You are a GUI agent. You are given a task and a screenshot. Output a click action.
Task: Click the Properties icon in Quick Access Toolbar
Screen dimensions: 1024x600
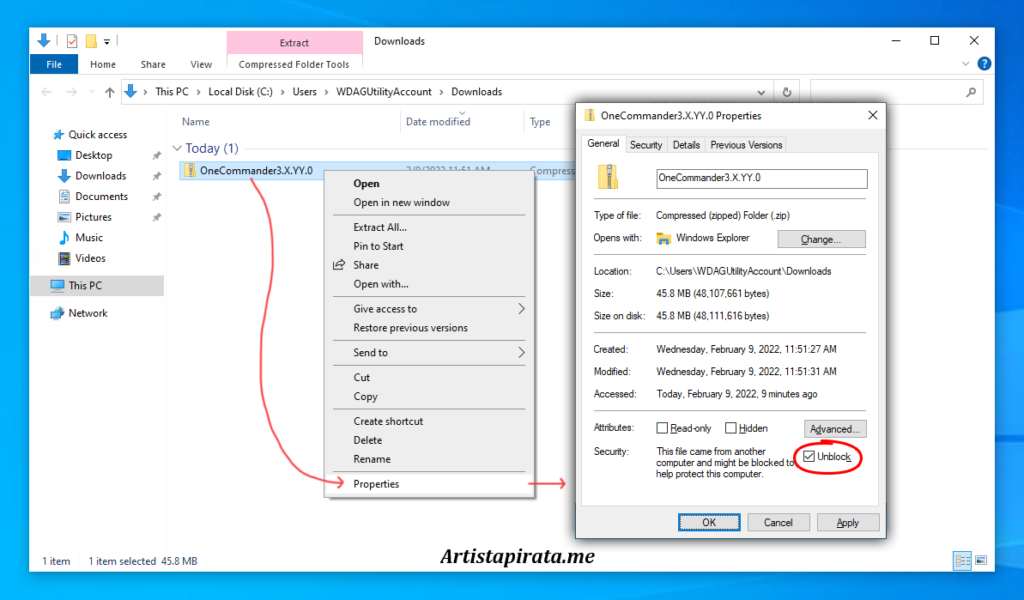coord(72,41)
